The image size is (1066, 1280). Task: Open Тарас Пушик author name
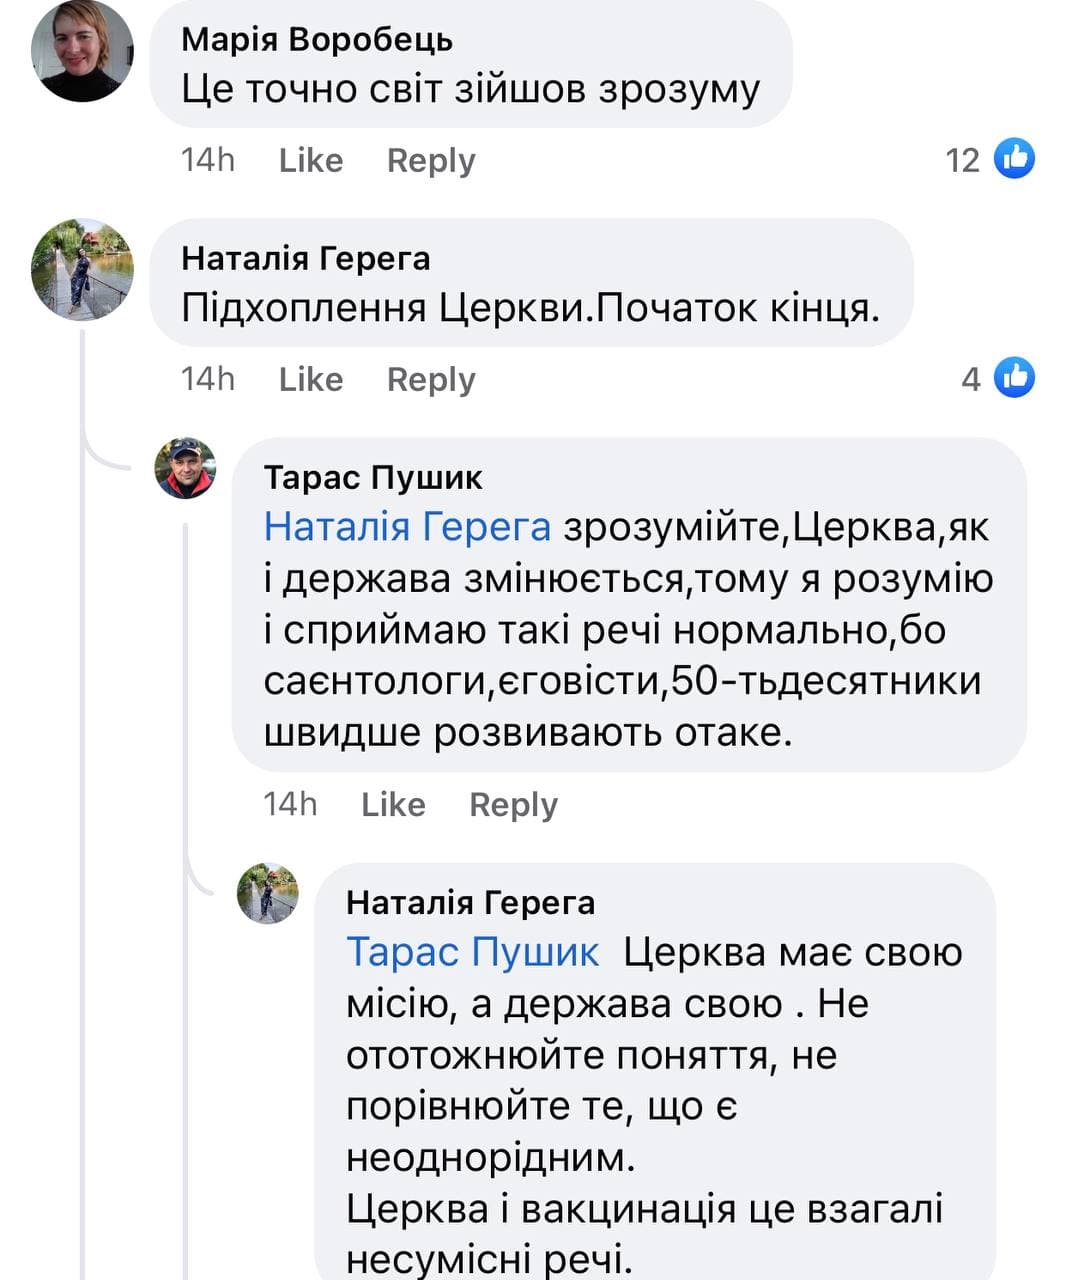click(373, 478)
